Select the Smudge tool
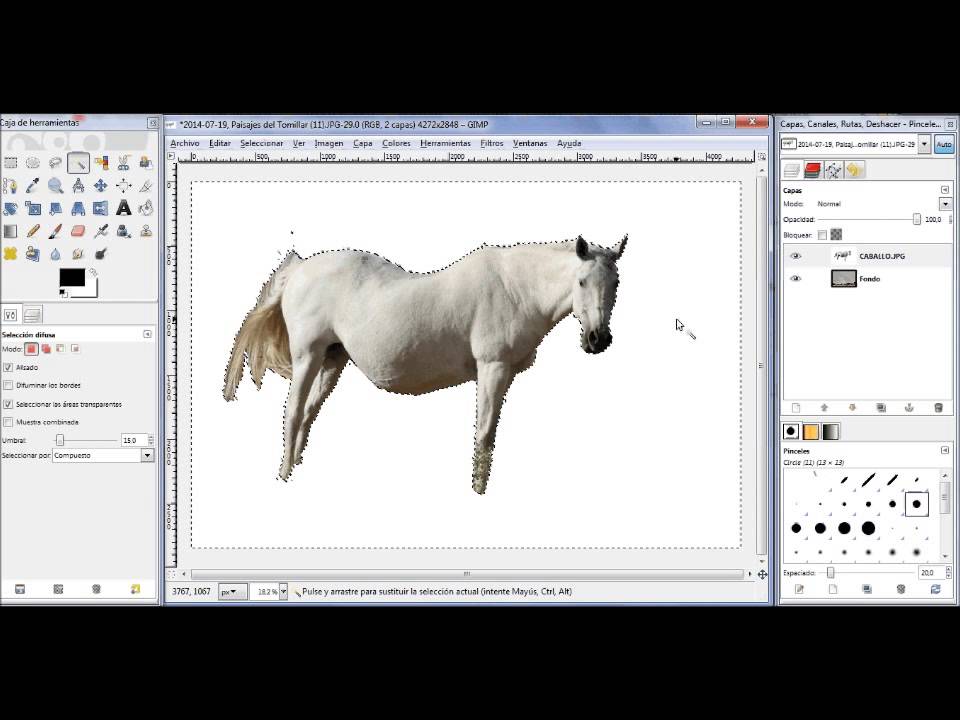The image size is (960, 720). 78,253
